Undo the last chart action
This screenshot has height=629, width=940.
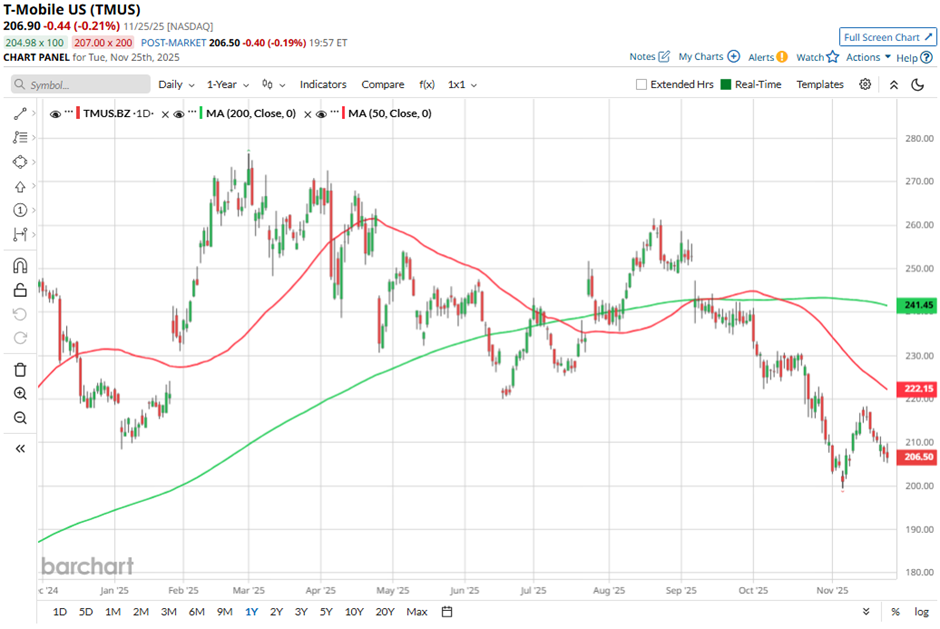click(x=20, y=314)
